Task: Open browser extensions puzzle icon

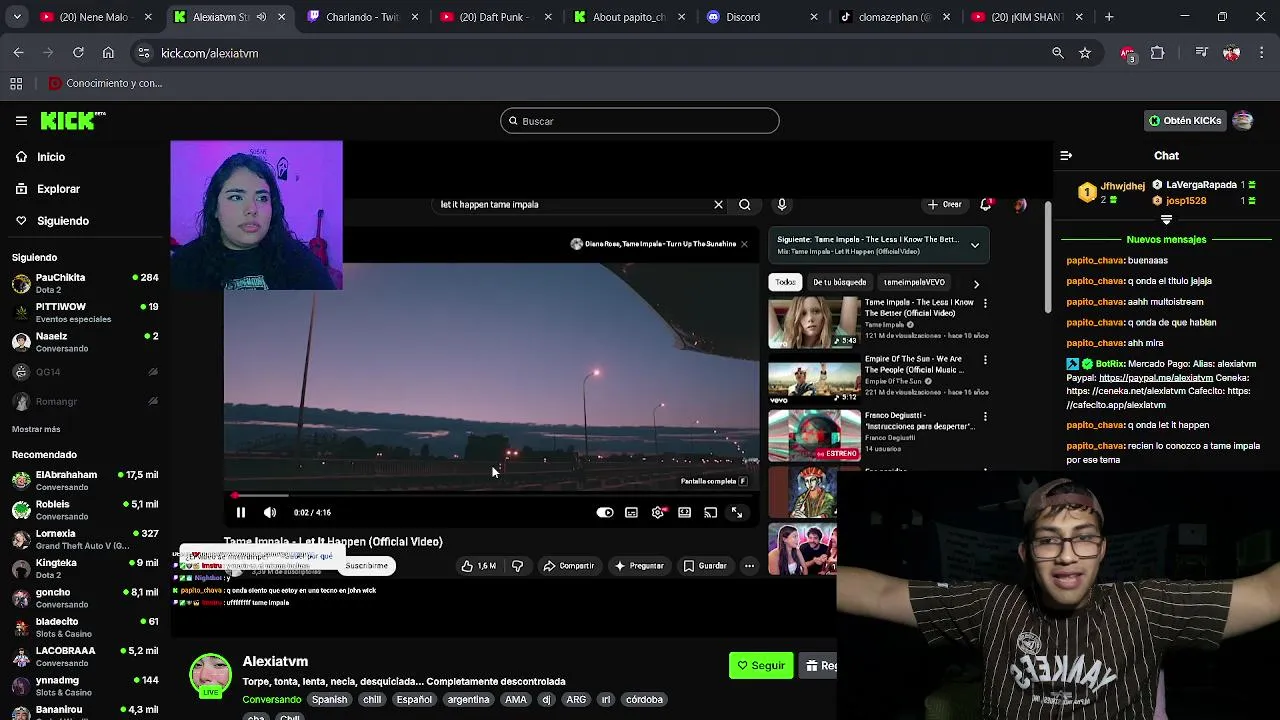Action: point(1157,53)
